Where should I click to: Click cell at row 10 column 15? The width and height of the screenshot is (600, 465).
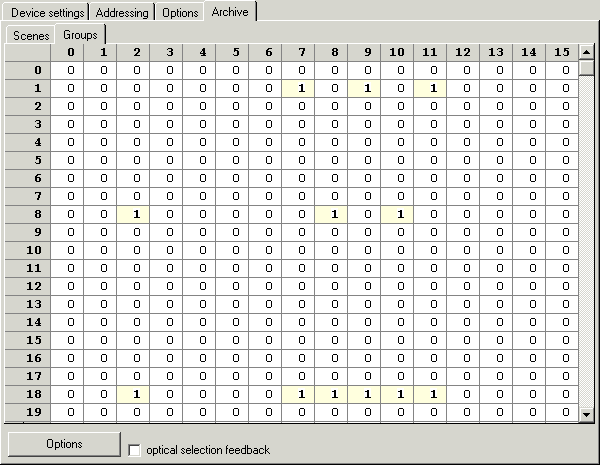[x=562, y=250]
